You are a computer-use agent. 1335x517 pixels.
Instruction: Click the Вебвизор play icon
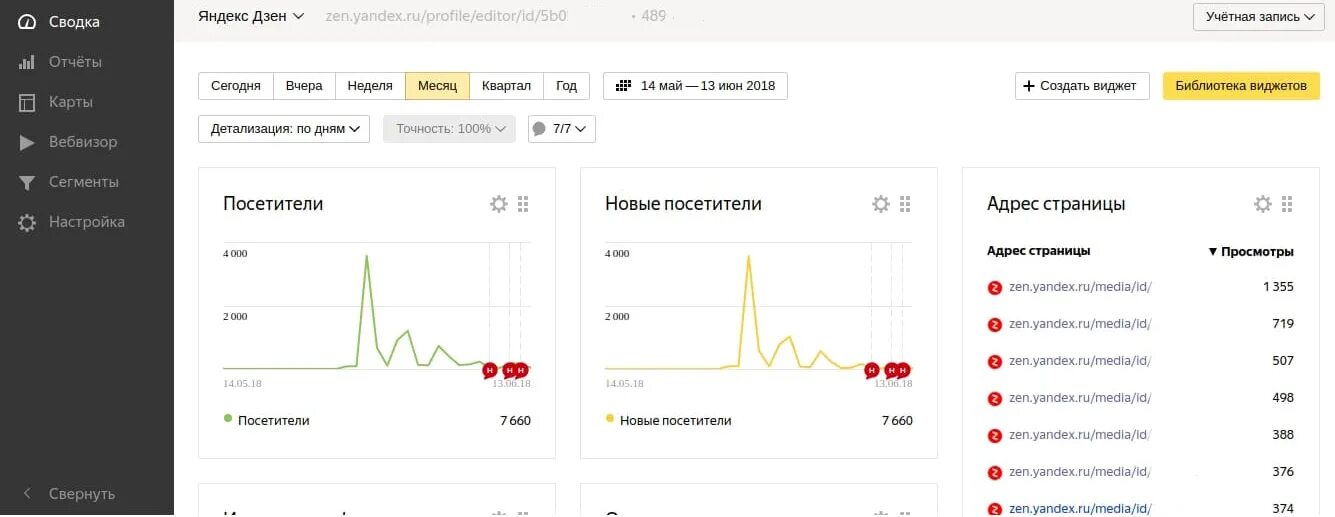point(27,142)
